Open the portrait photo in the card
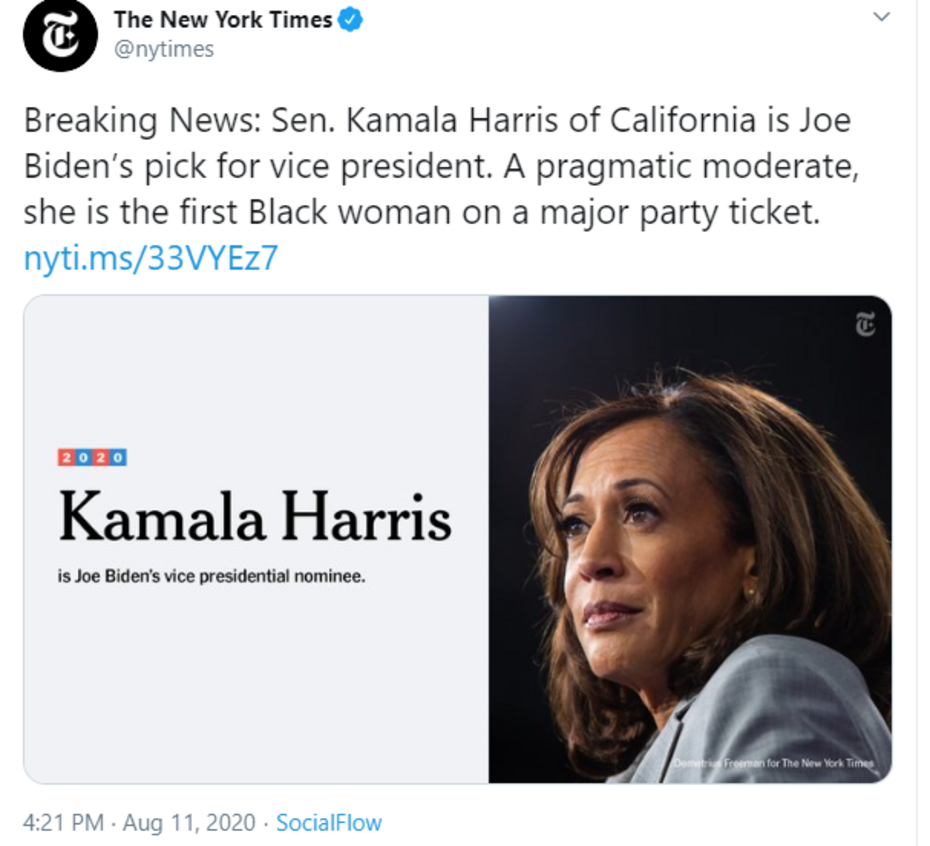This screenshot has width=930, height=846. 690,540
